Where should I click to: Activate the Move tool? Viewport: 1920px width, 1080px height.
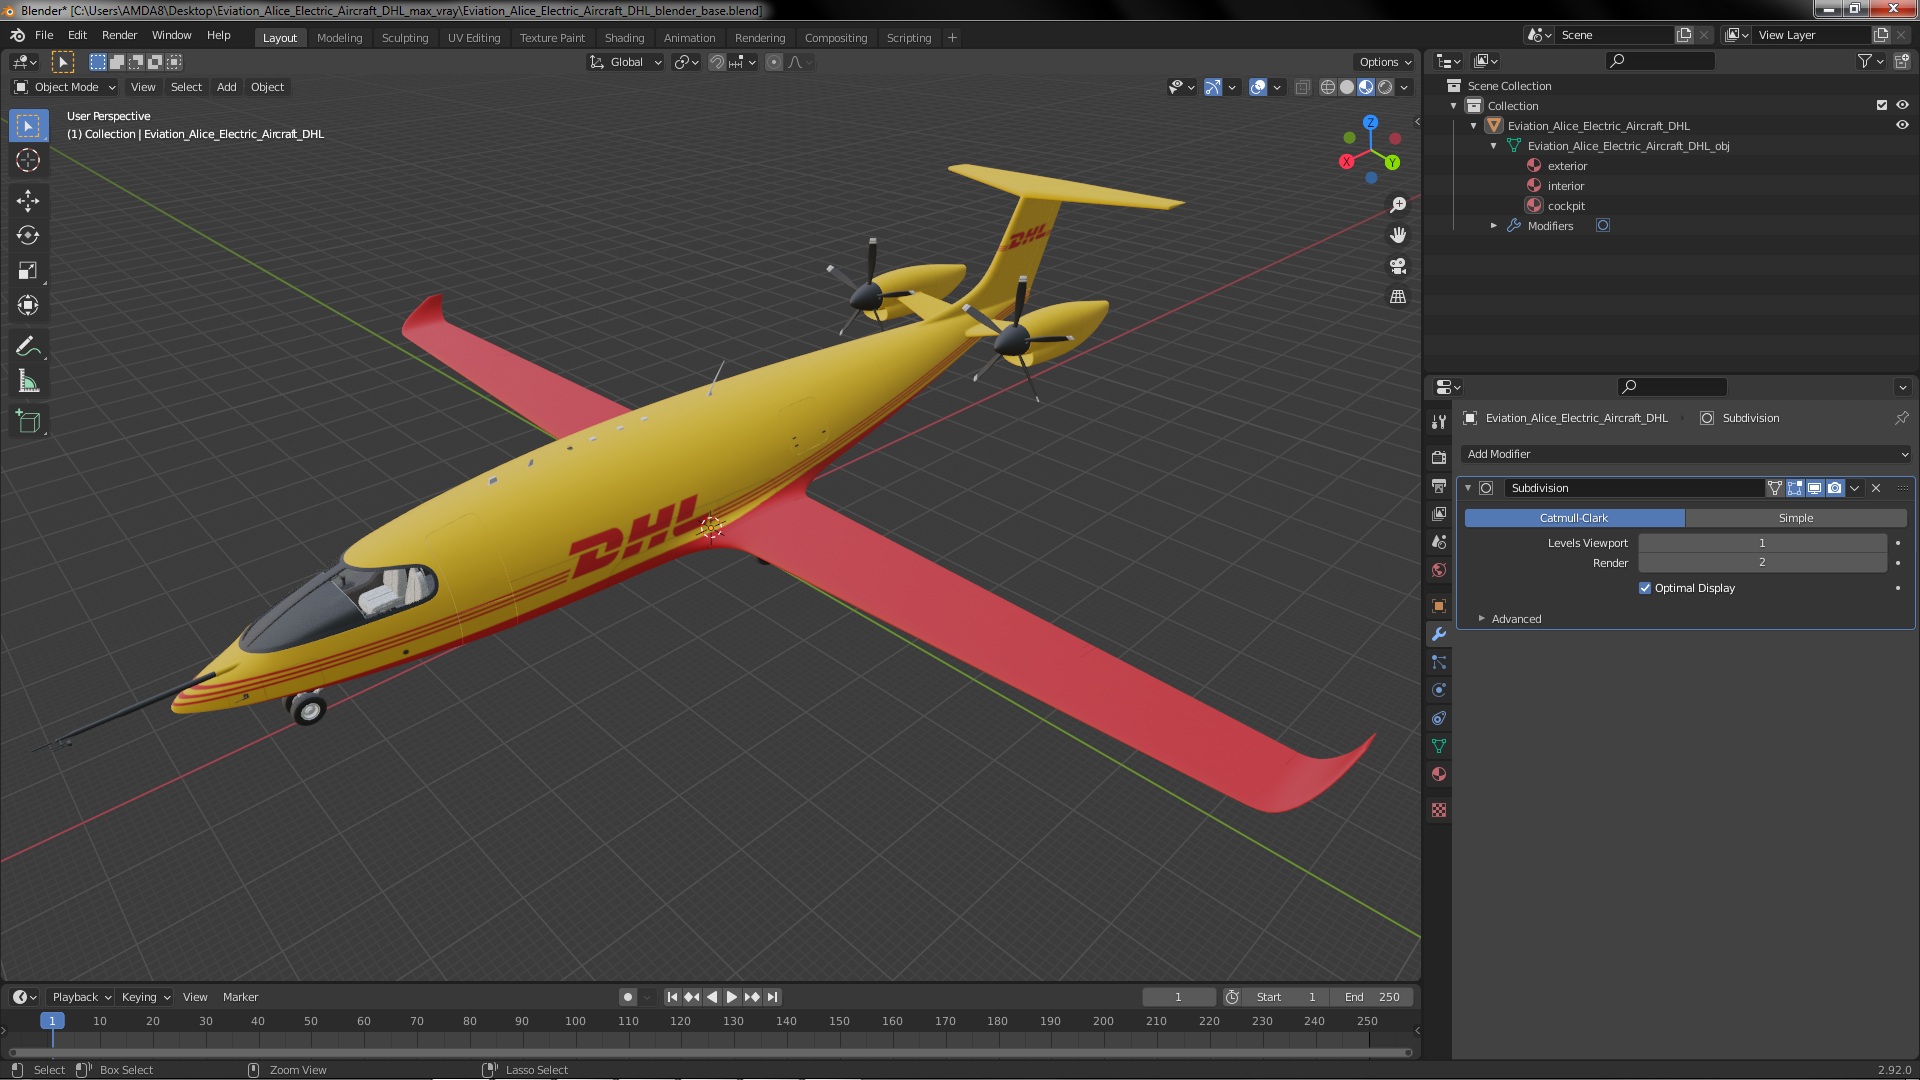[28, 201]
